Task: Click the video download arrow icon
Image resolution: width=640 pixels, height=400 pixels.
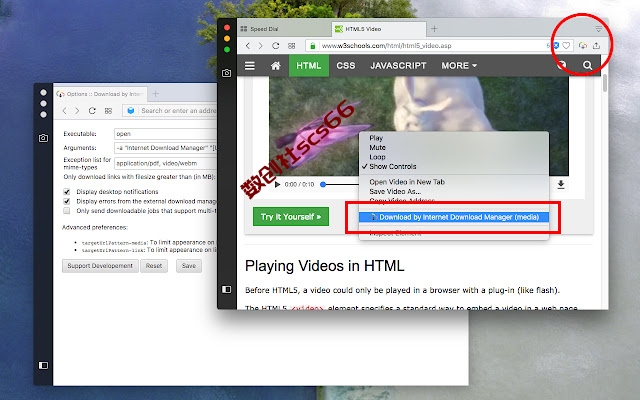Action: click(x=561, y=184)
